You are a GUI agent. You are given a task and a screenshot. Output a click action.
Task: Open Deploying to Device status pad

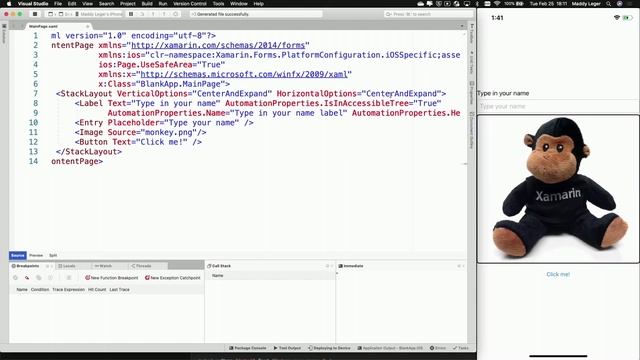pos(329,348)
